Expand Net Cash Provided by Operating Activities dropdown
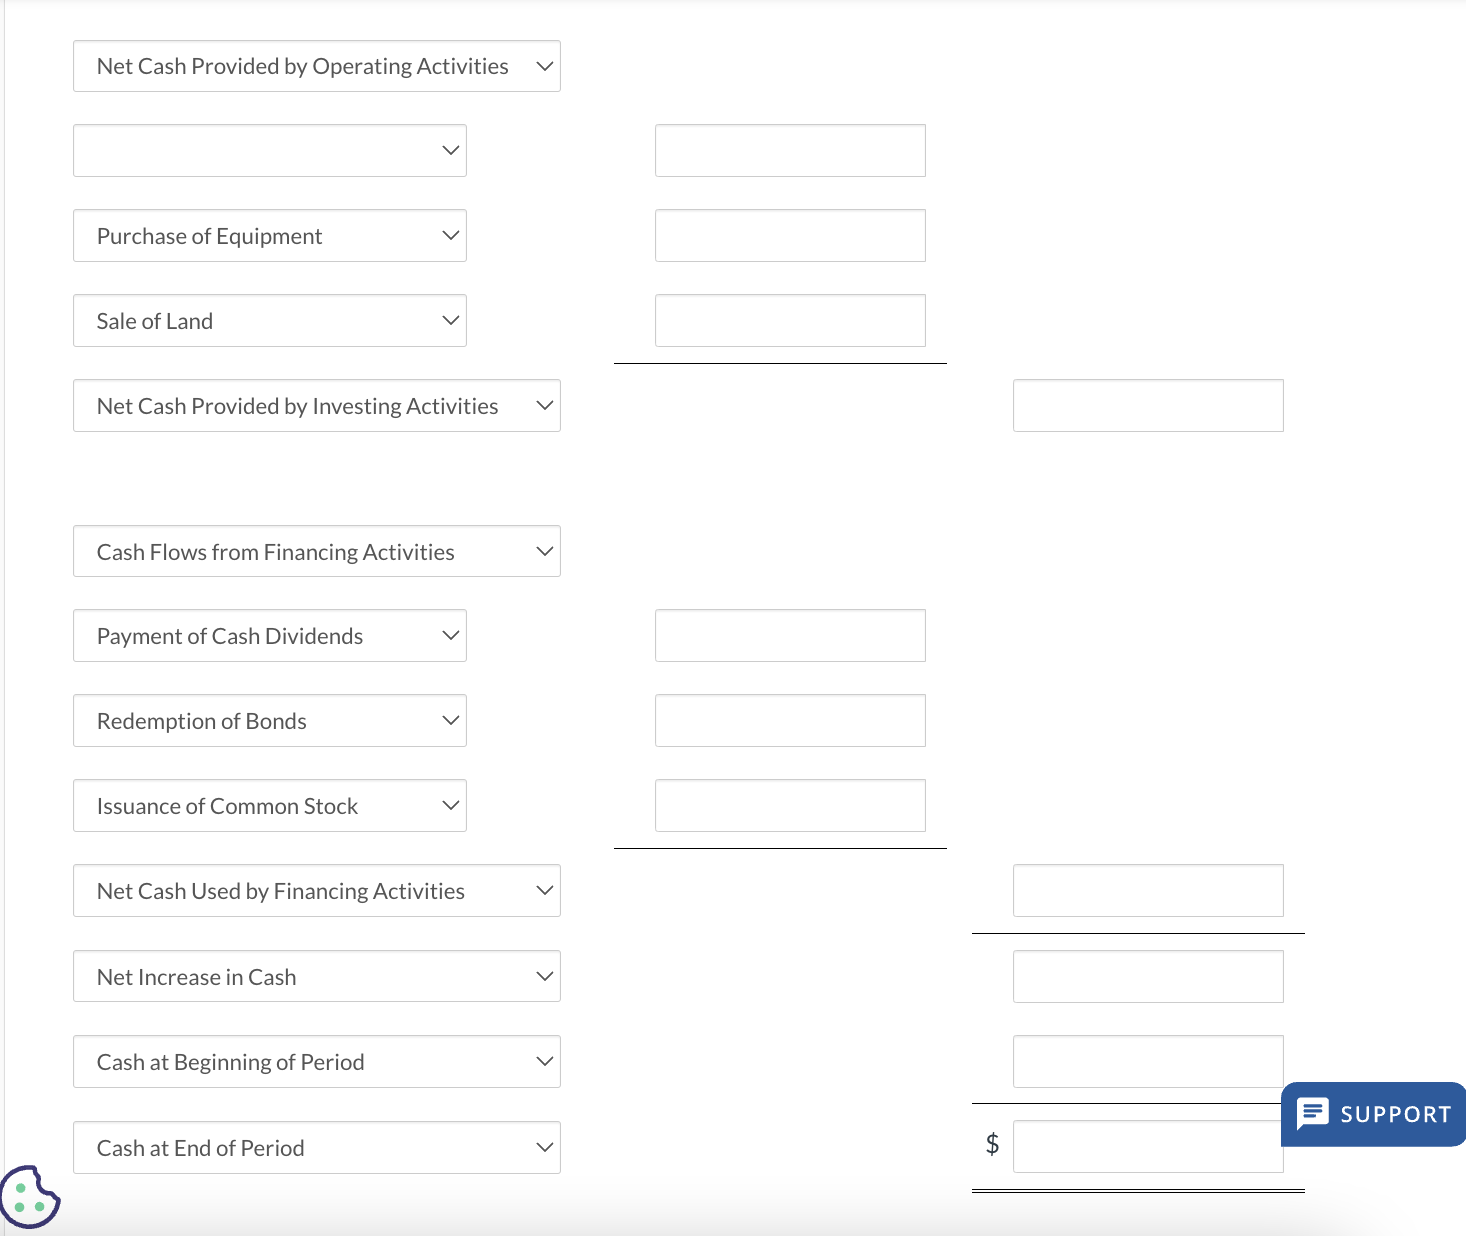Viewport: 1466px width, 1236px height. tap(316, 66)
